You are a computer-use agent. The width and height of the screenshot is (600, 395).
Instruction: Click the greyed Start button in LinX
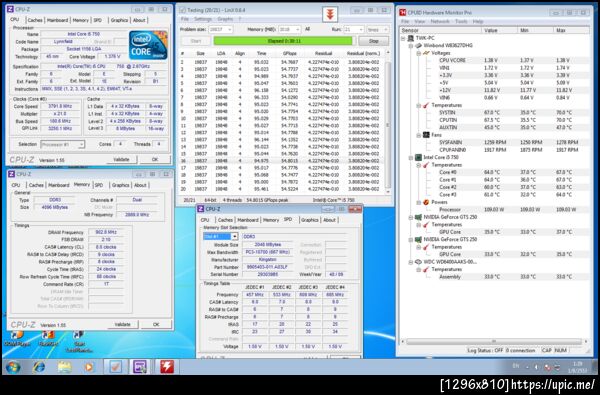[x=196, y=41]
